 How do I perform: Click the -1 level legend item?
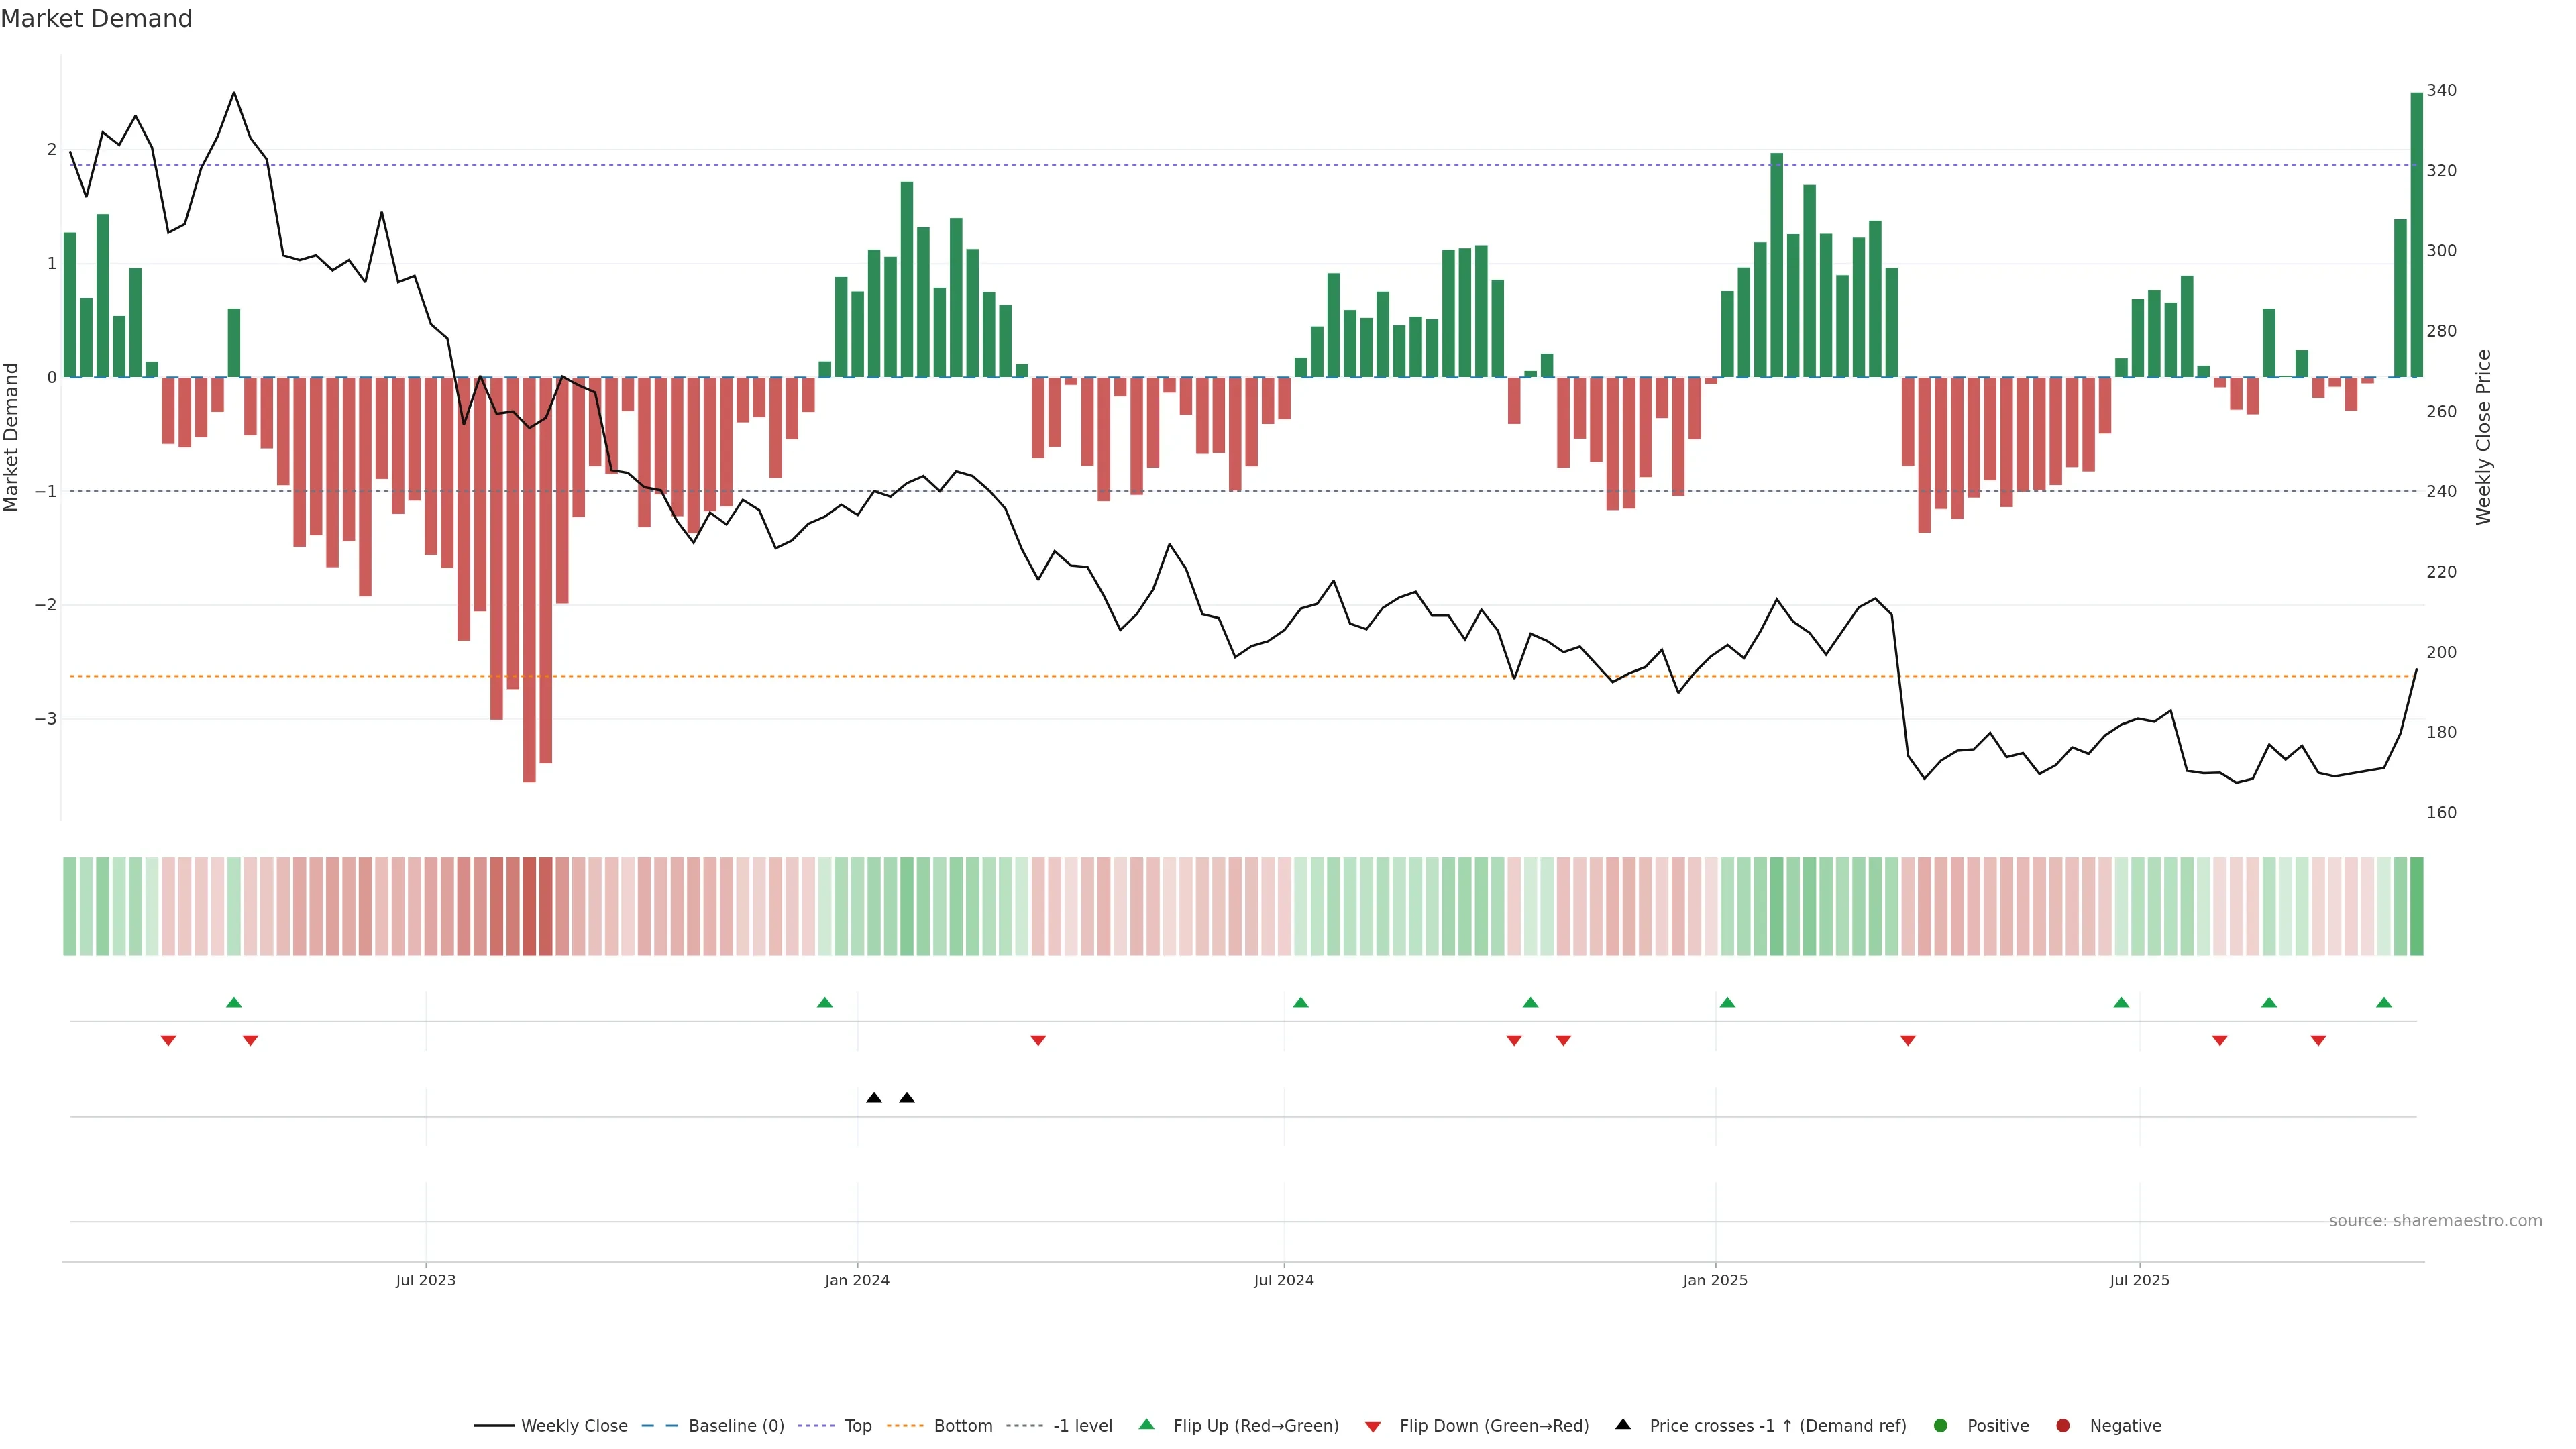point(1082,1426)
